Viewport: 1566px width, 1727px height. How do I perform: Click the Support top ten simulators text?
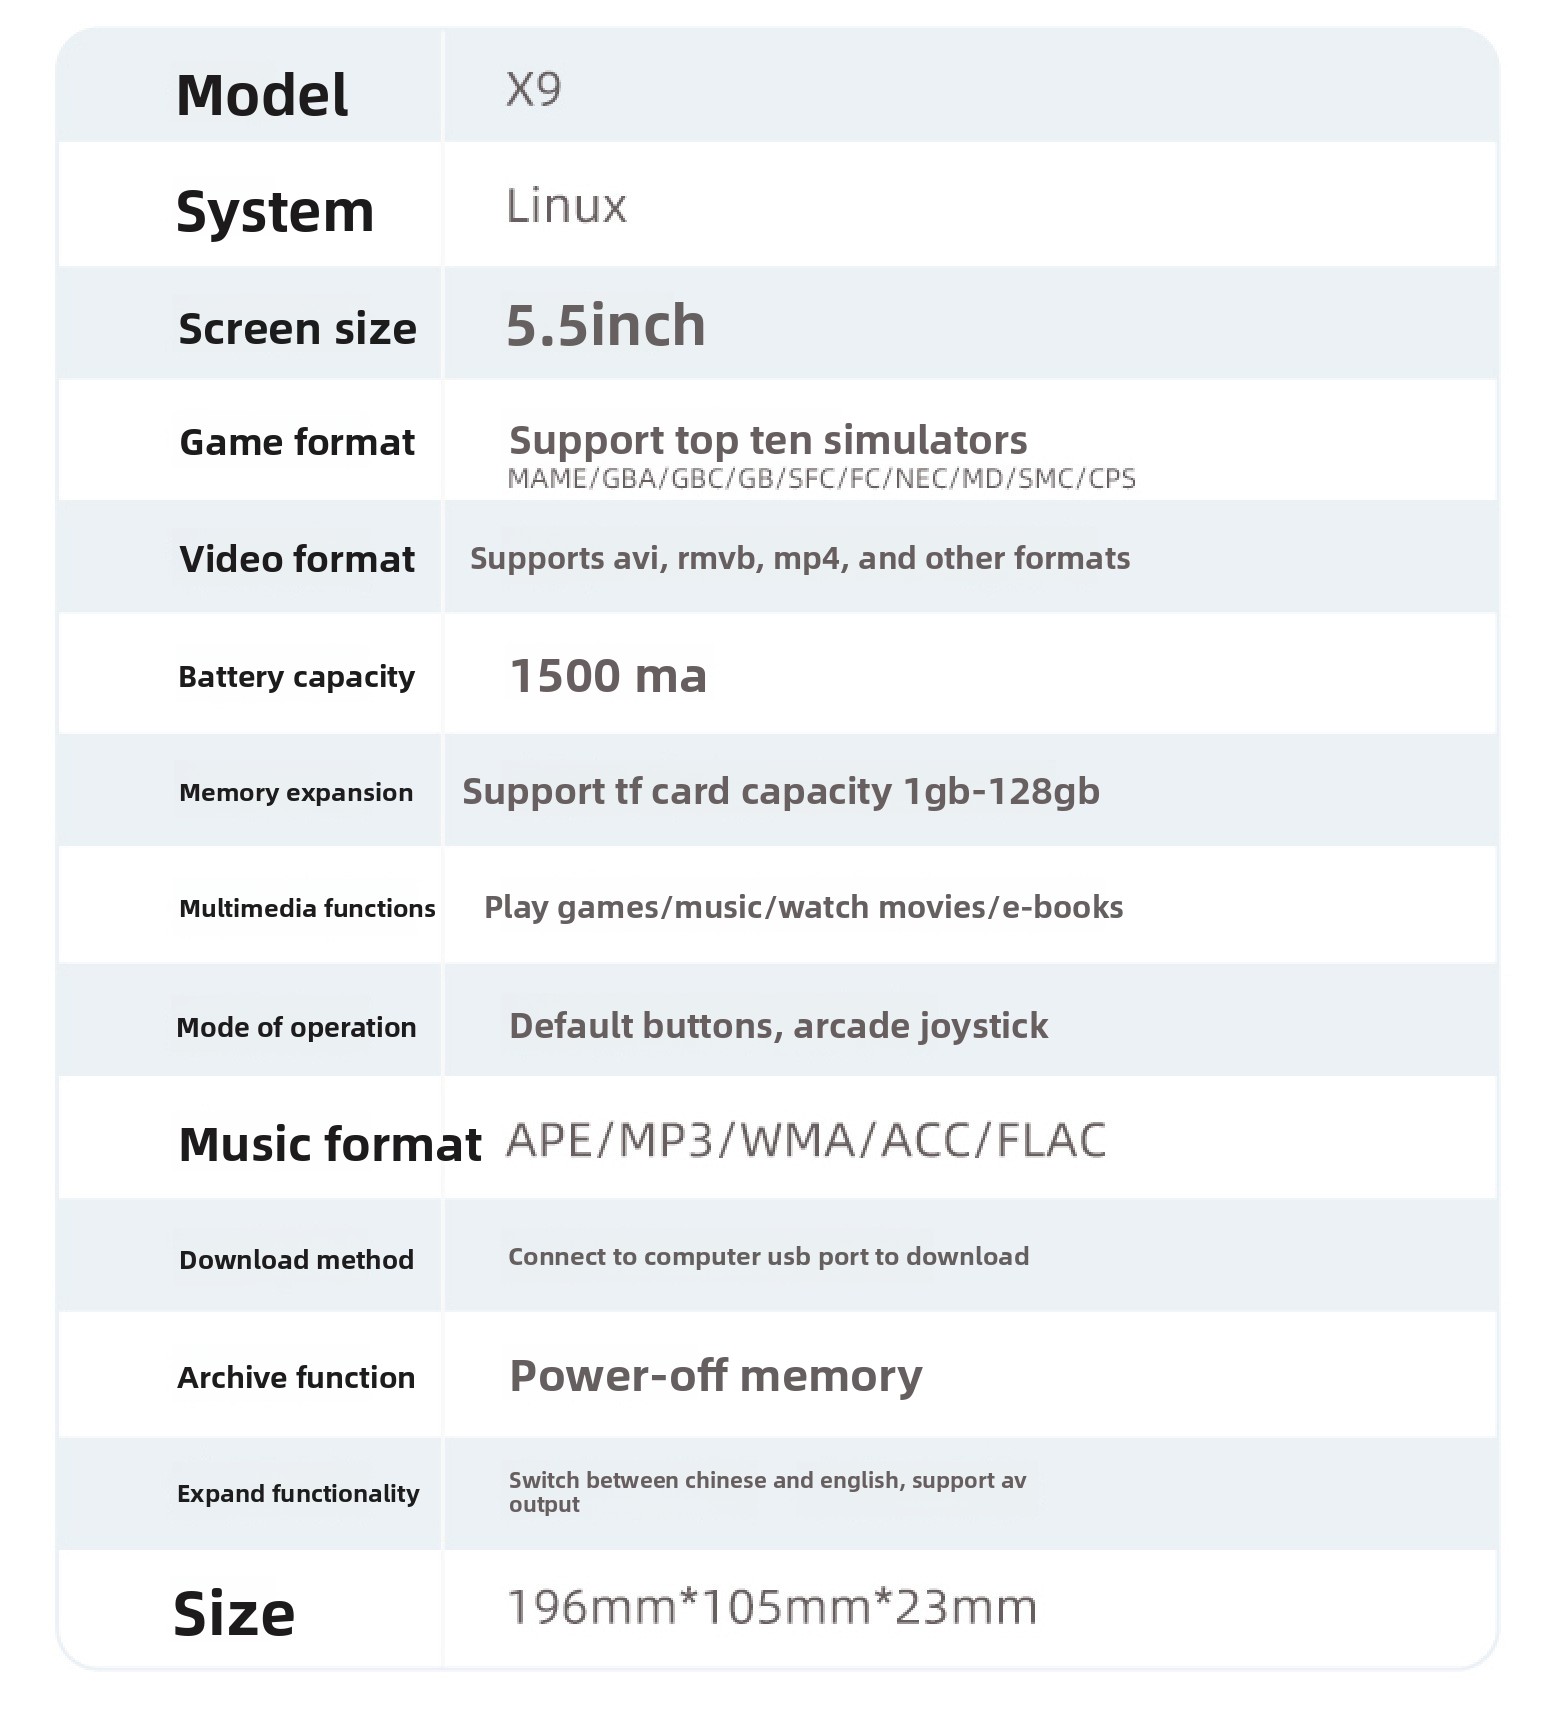(x=768, y=440)
